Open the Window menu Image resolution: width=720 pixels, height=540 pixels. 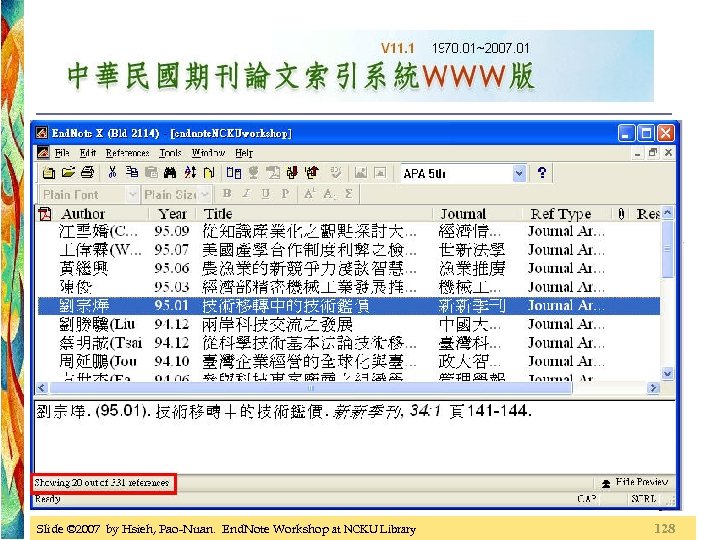click(x=208, y=153)
